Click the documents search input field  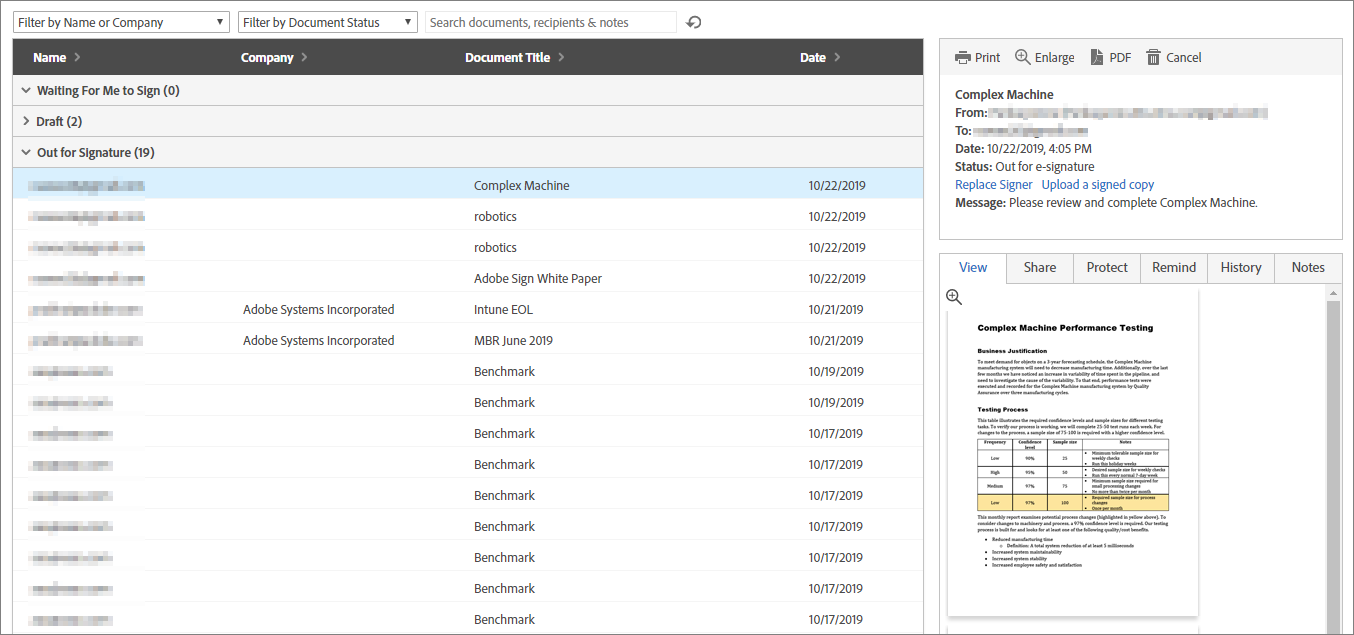coord(550,21)
